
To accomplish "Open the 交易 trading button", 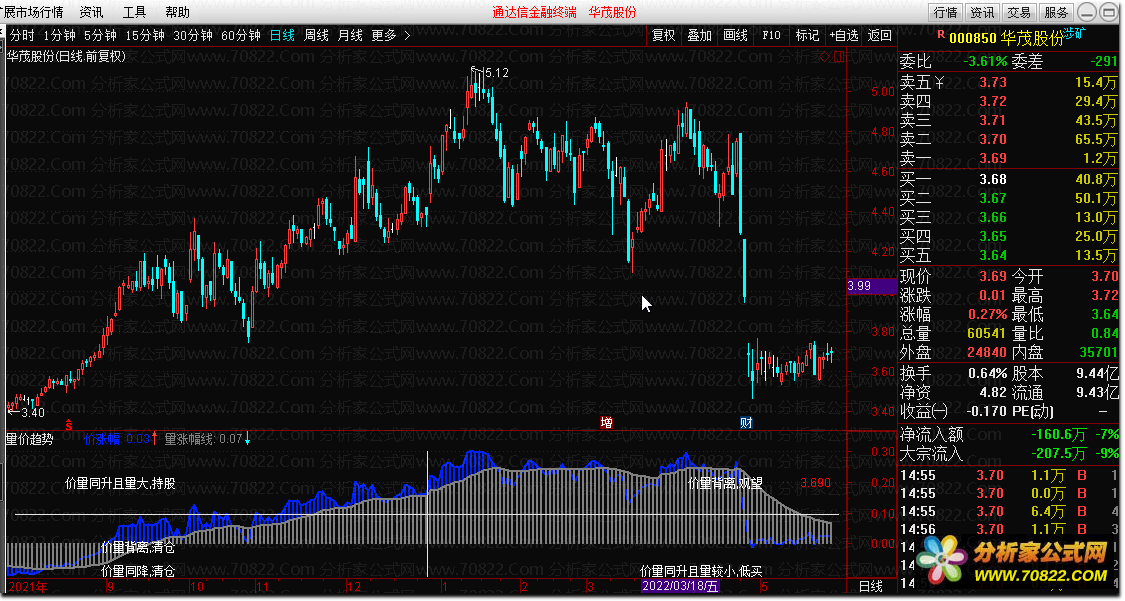I will (x=1019, y=12).
